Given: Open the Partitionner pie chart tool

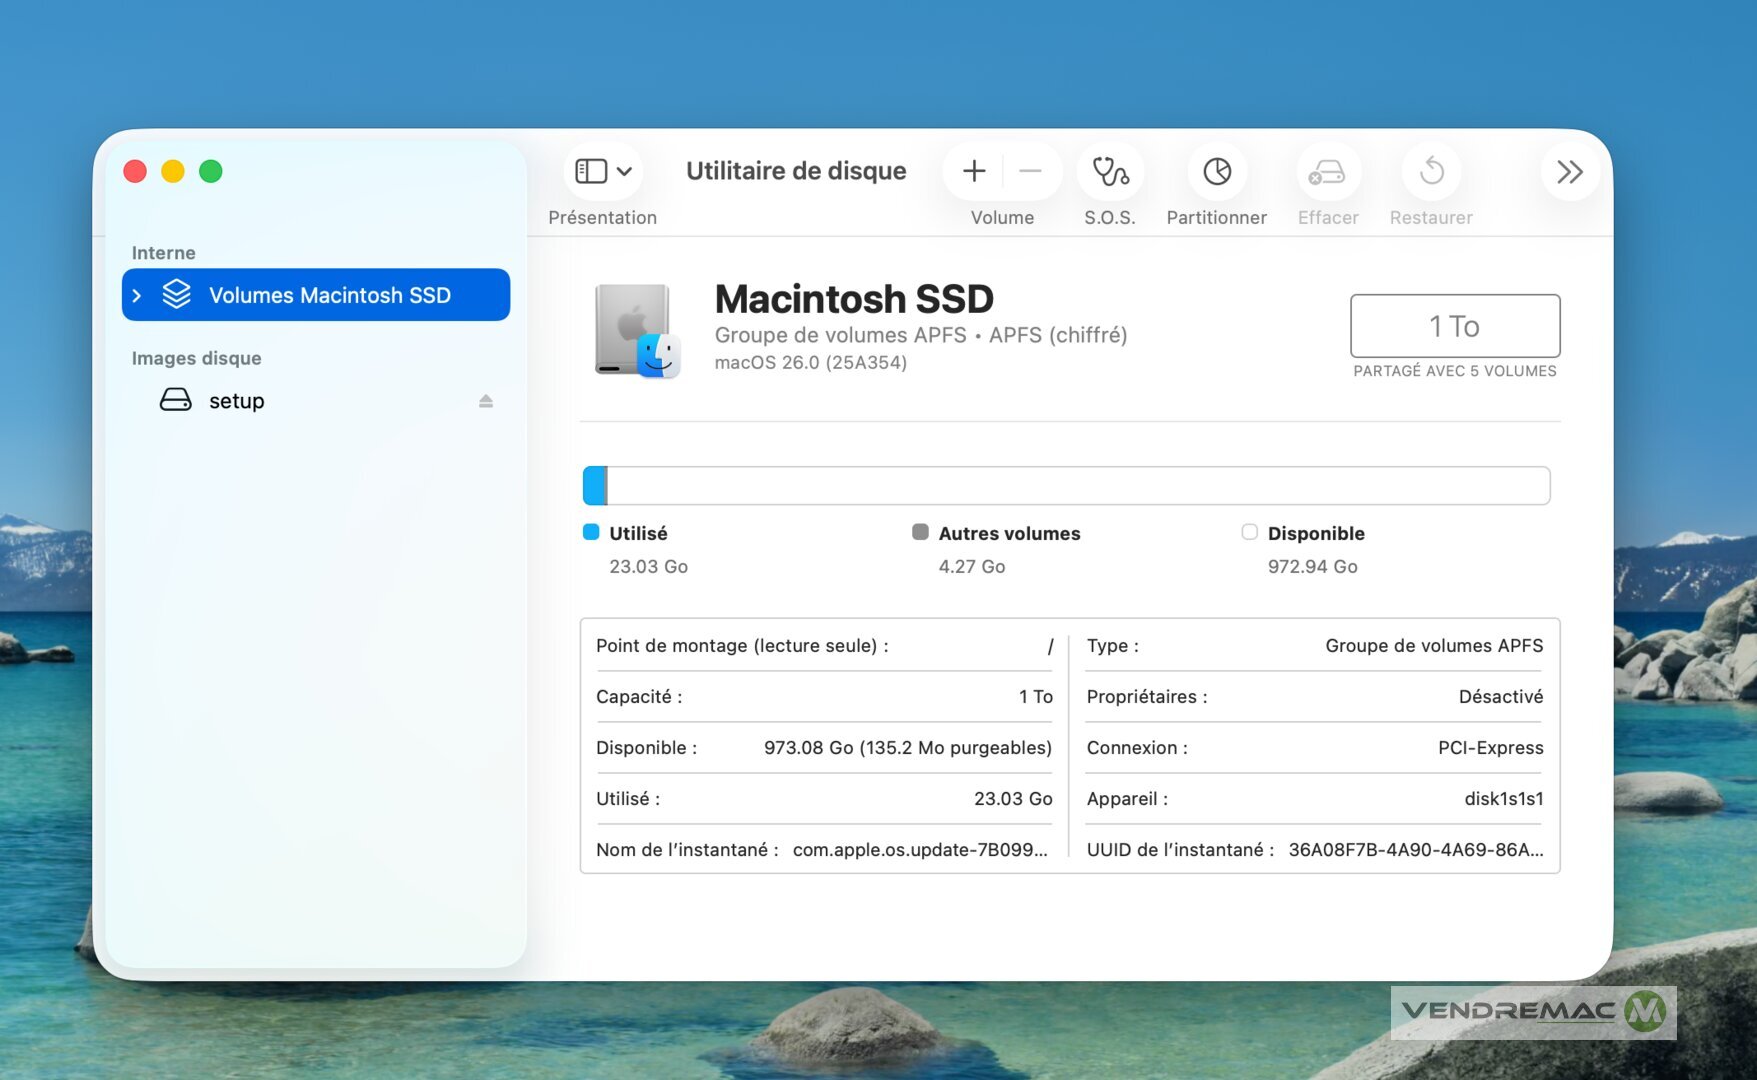Looking at the screenshot, I should pos(1217,172).
